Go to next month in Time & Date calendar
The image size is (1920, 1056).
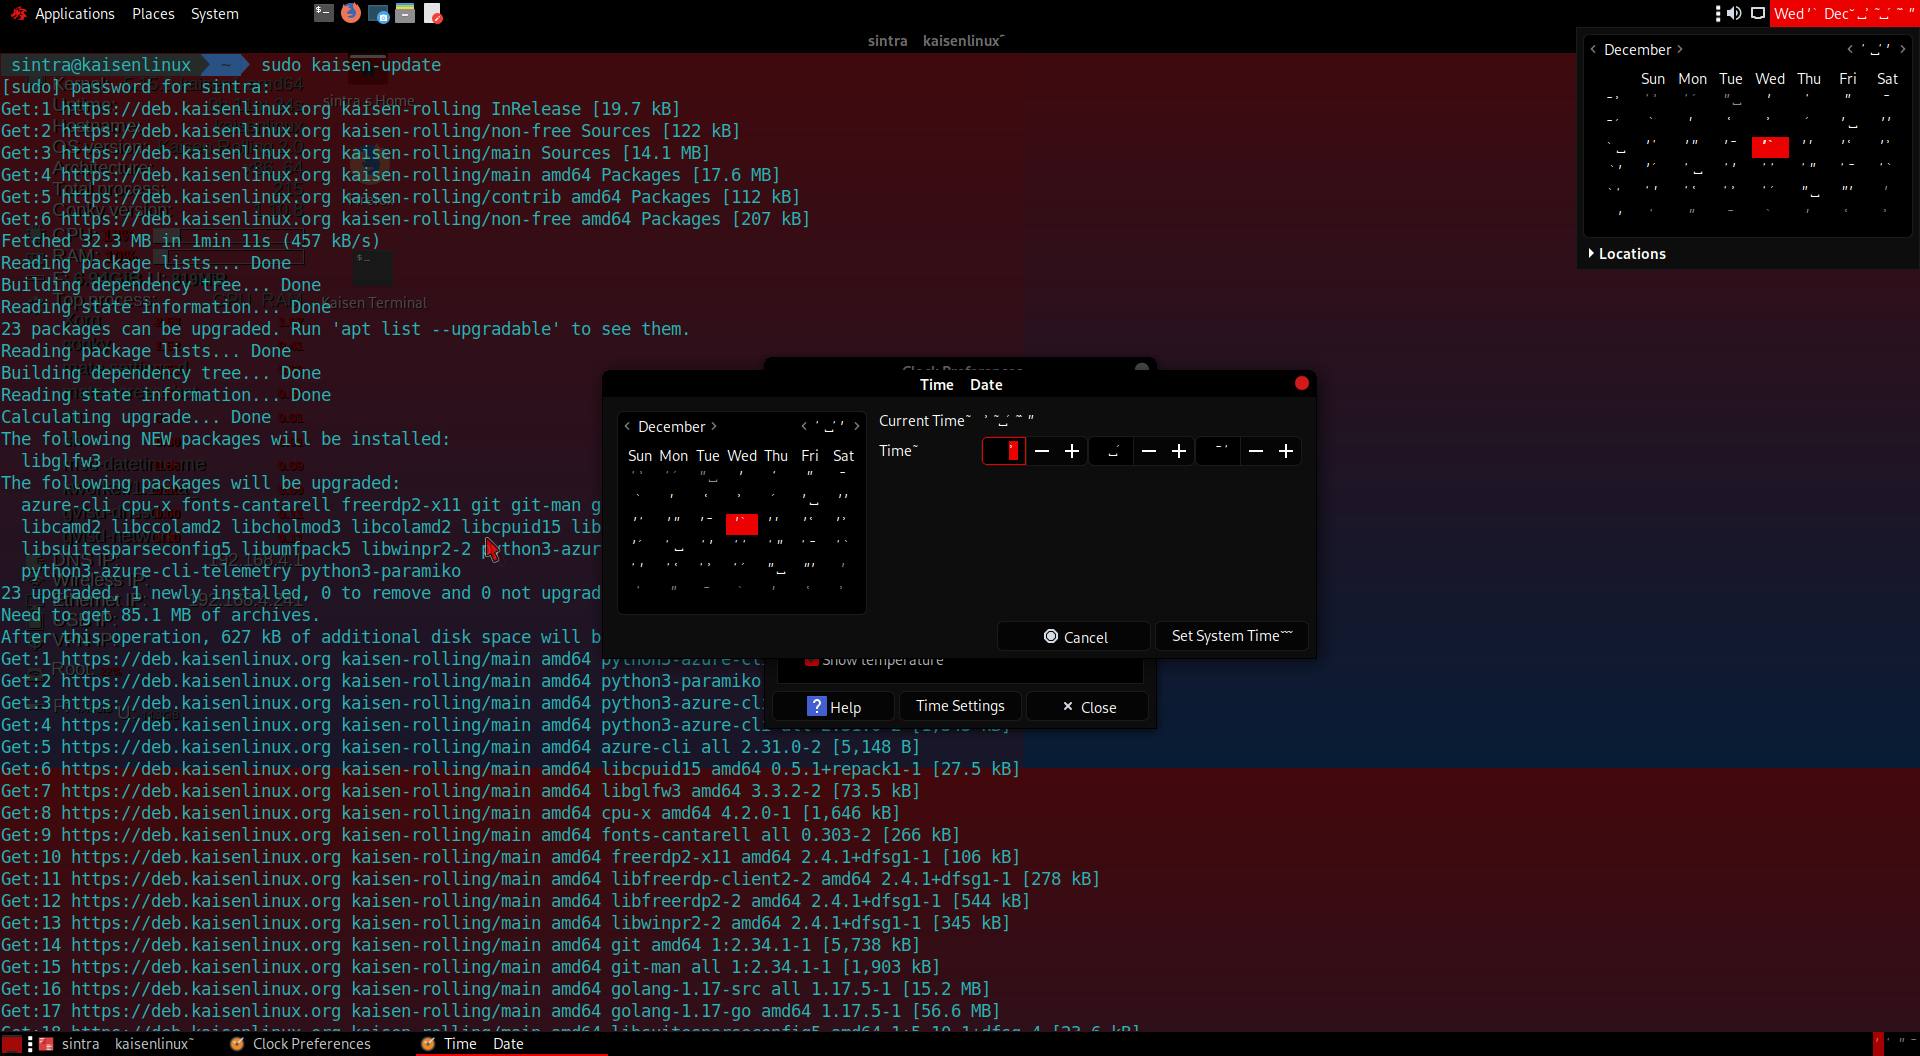(x=714, y=426)
